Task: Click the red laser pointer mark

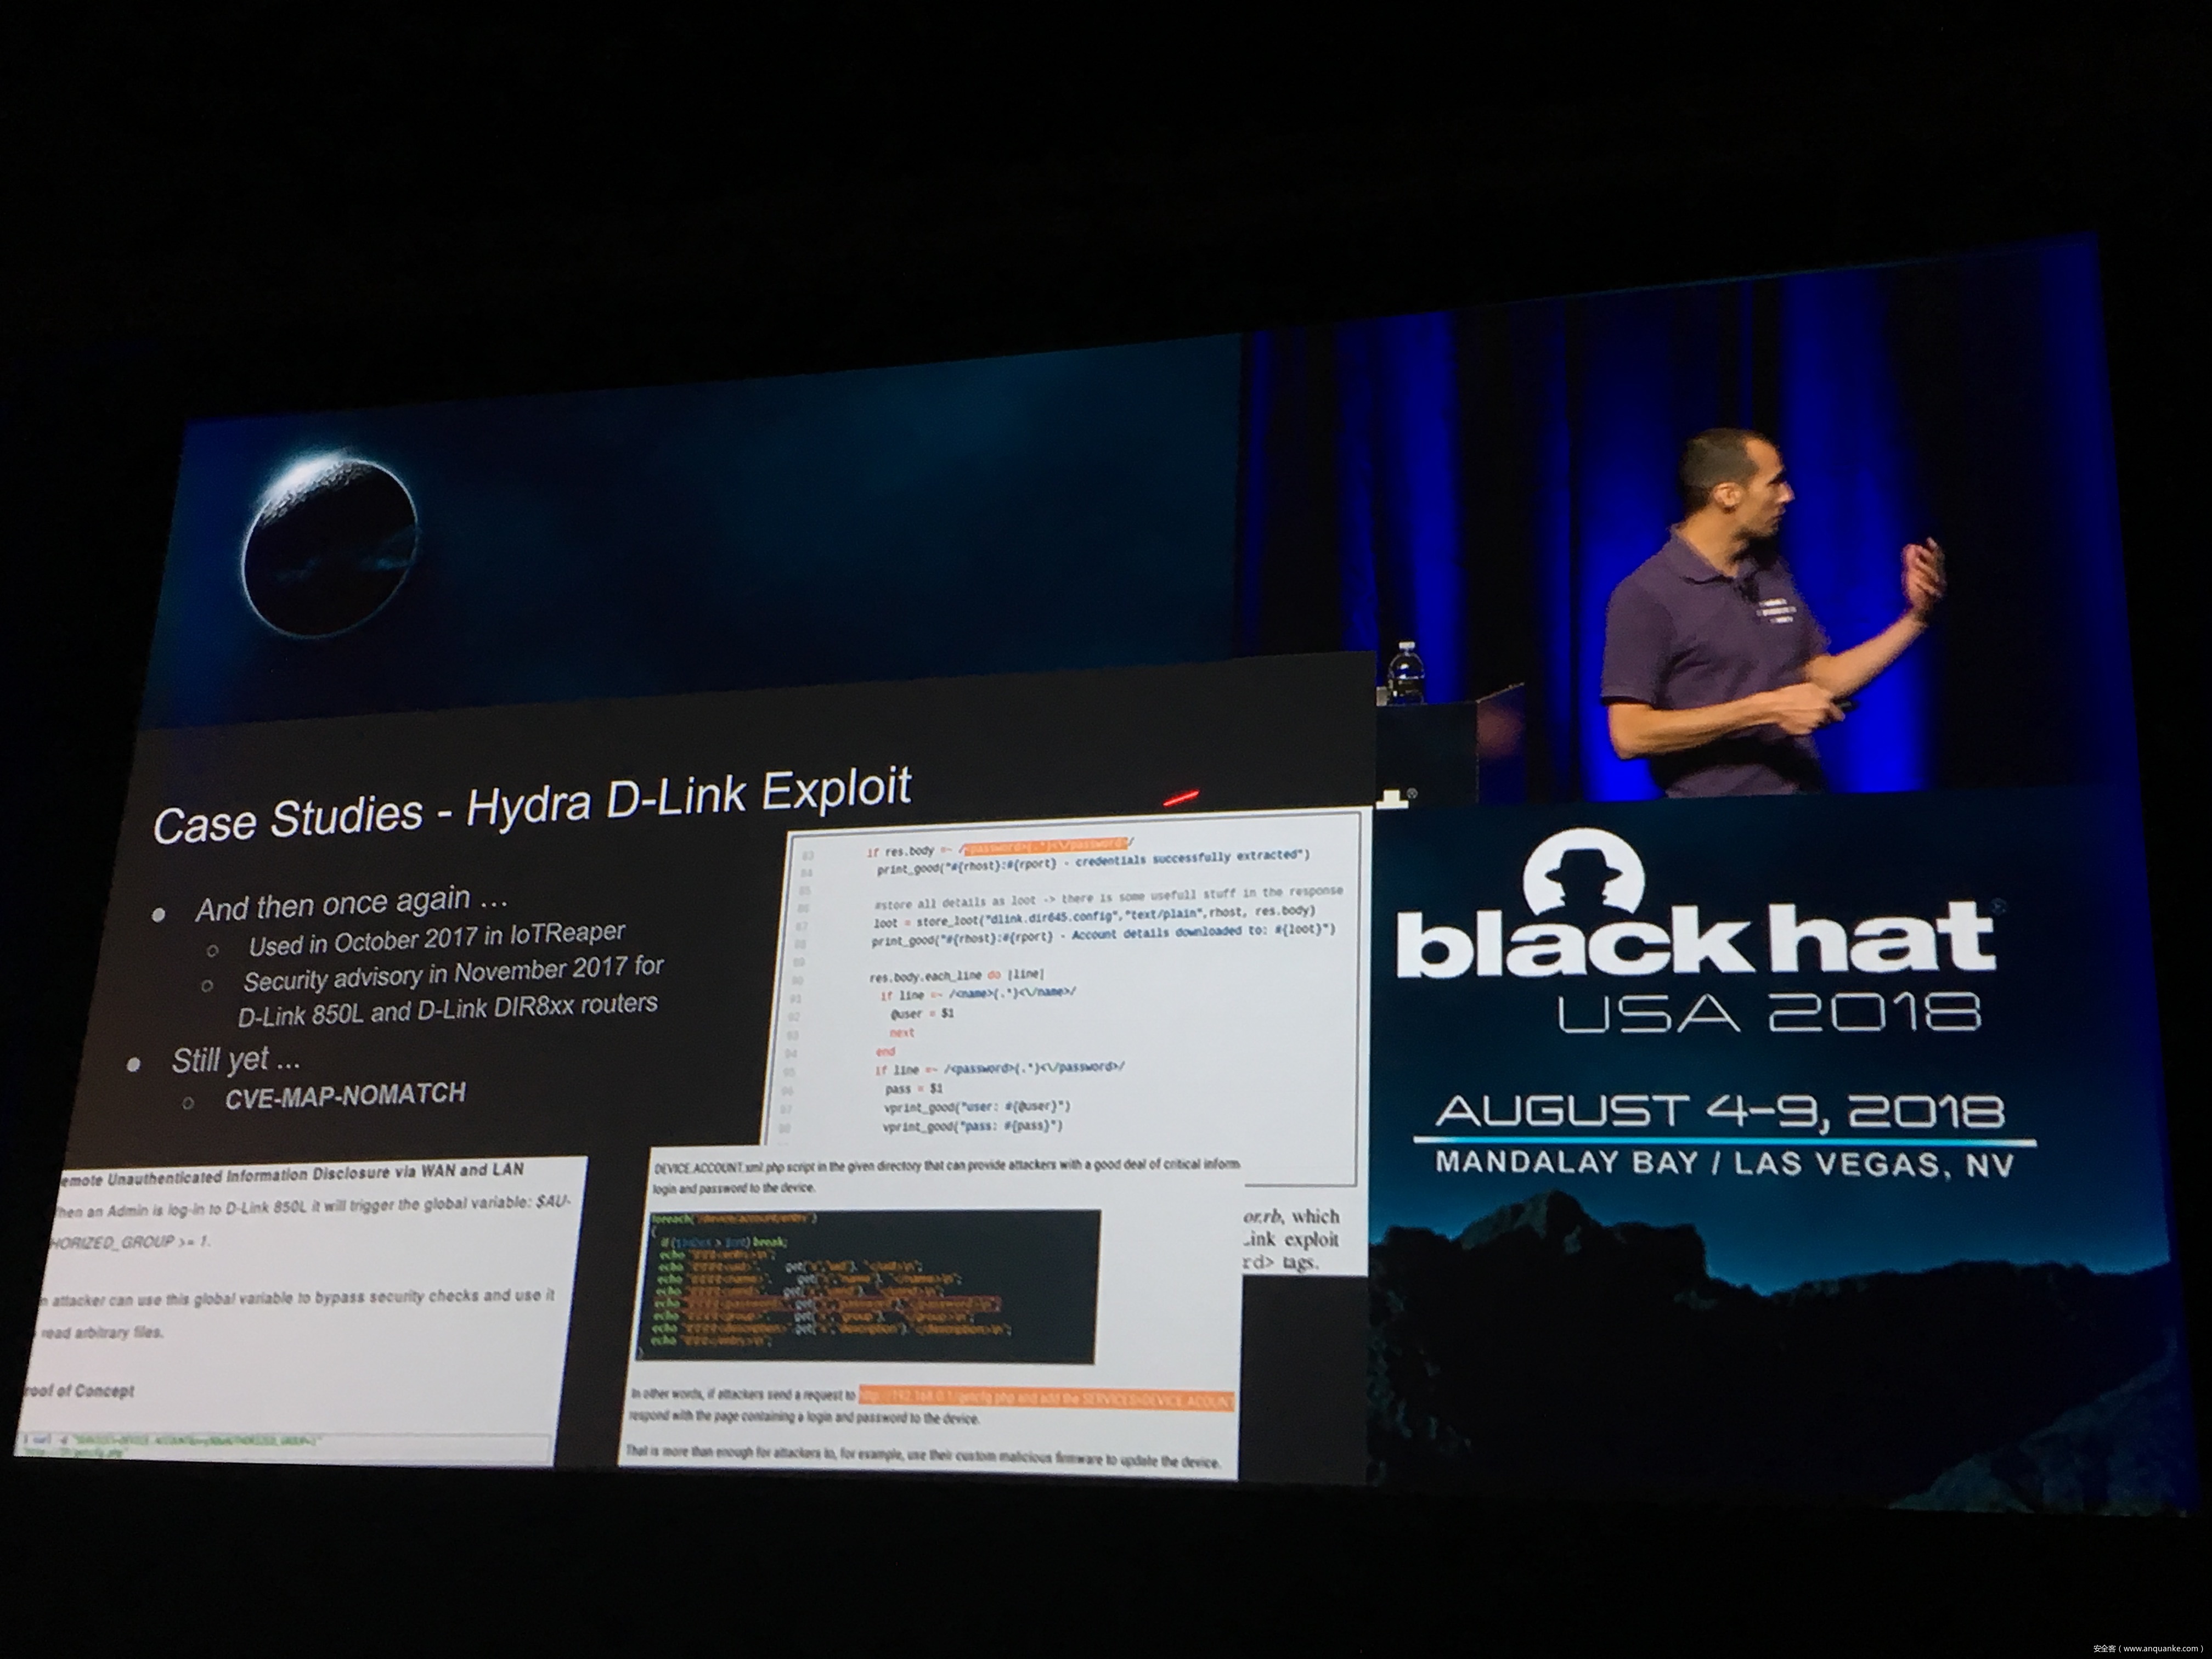Action: (1180, 798)
